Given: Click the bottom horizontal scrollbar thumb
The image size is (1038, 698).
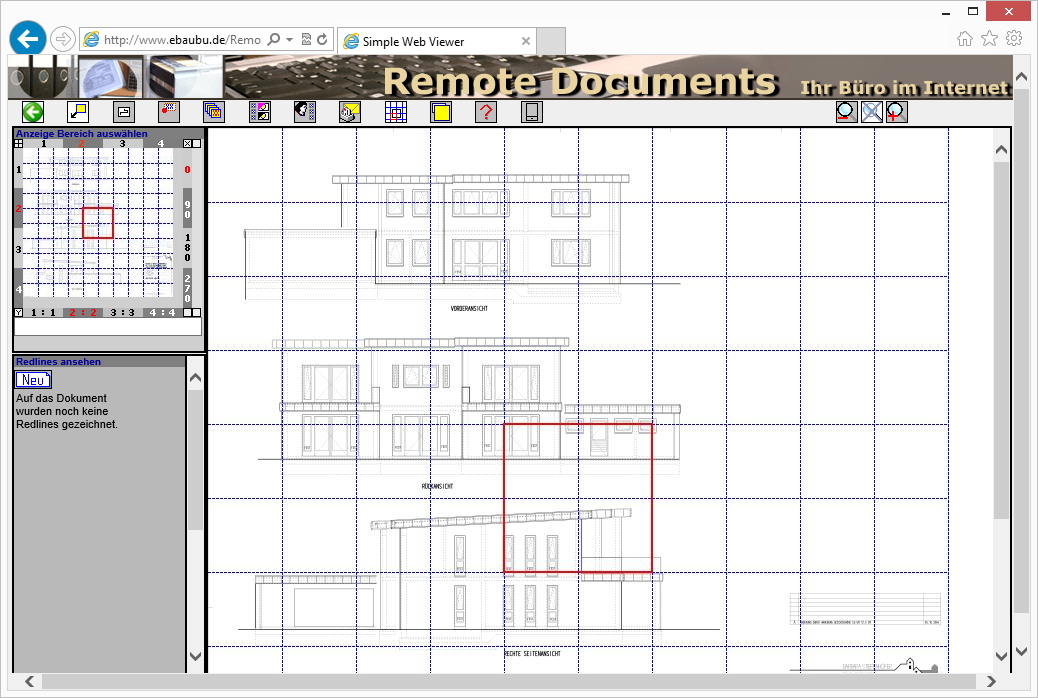Looking at the screenshot, I should pos(509,681).
